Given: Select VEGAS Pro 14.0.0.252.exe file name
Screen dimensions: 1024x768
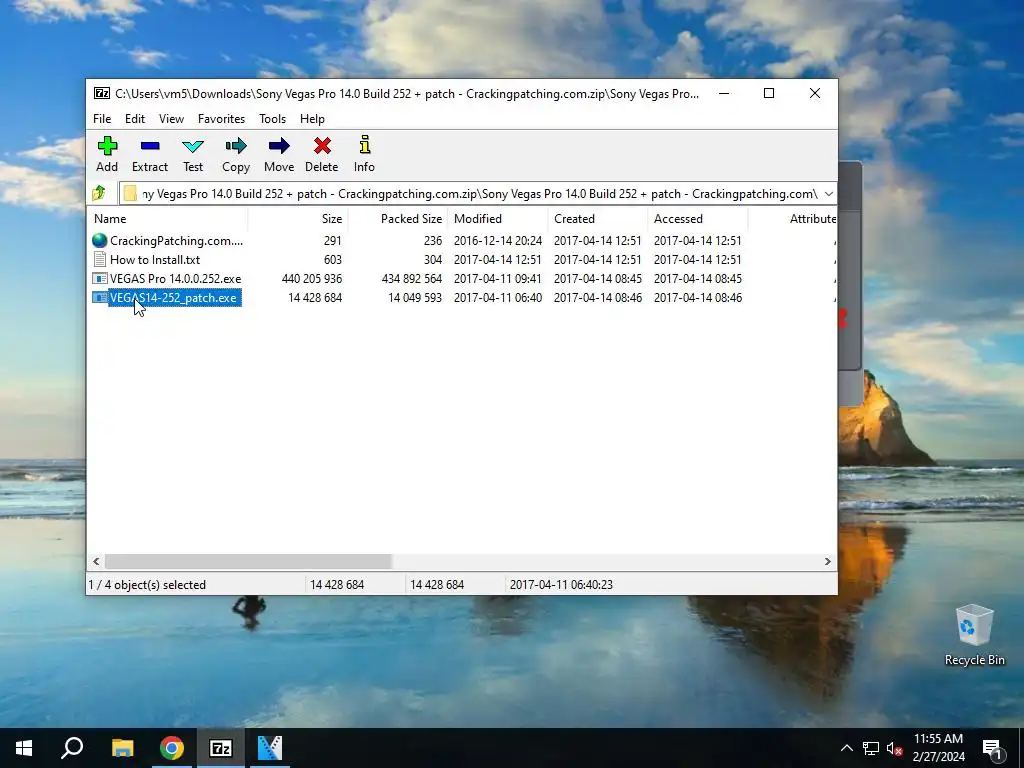Looking at the screenshot, I should click(175, 278).
